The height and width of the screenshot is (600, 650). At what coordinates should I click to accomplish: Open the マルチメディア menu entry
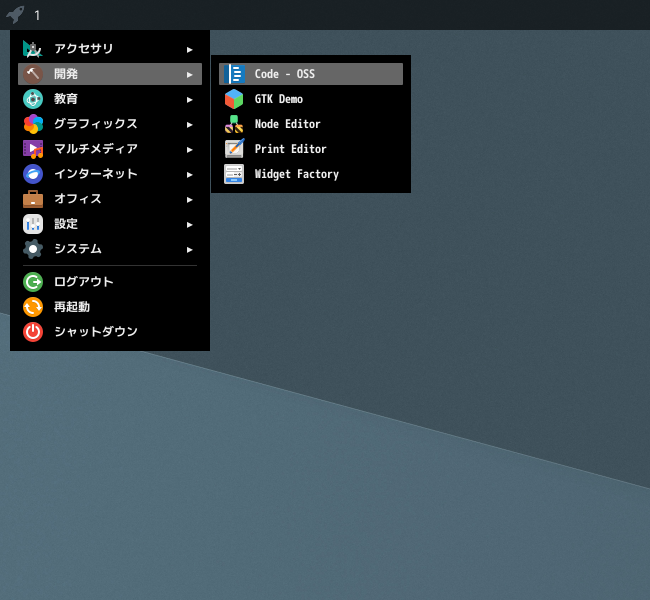coord(110,149)
